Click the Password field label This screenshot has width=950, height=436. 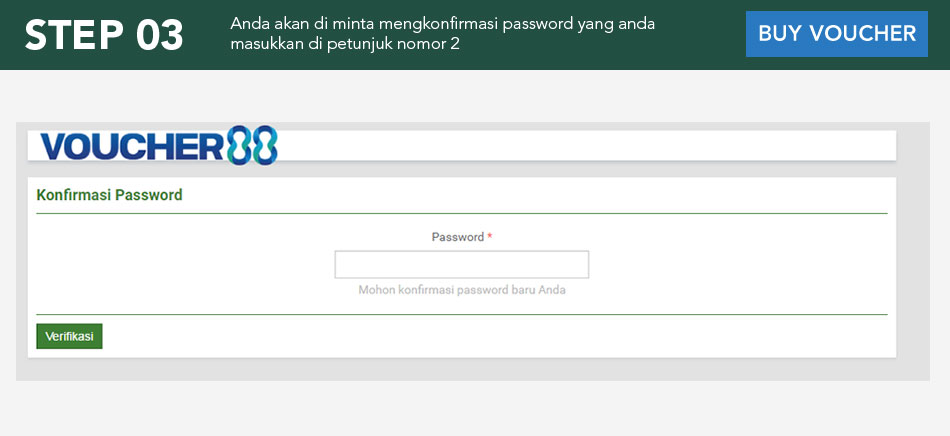click(x=457, y=237)
